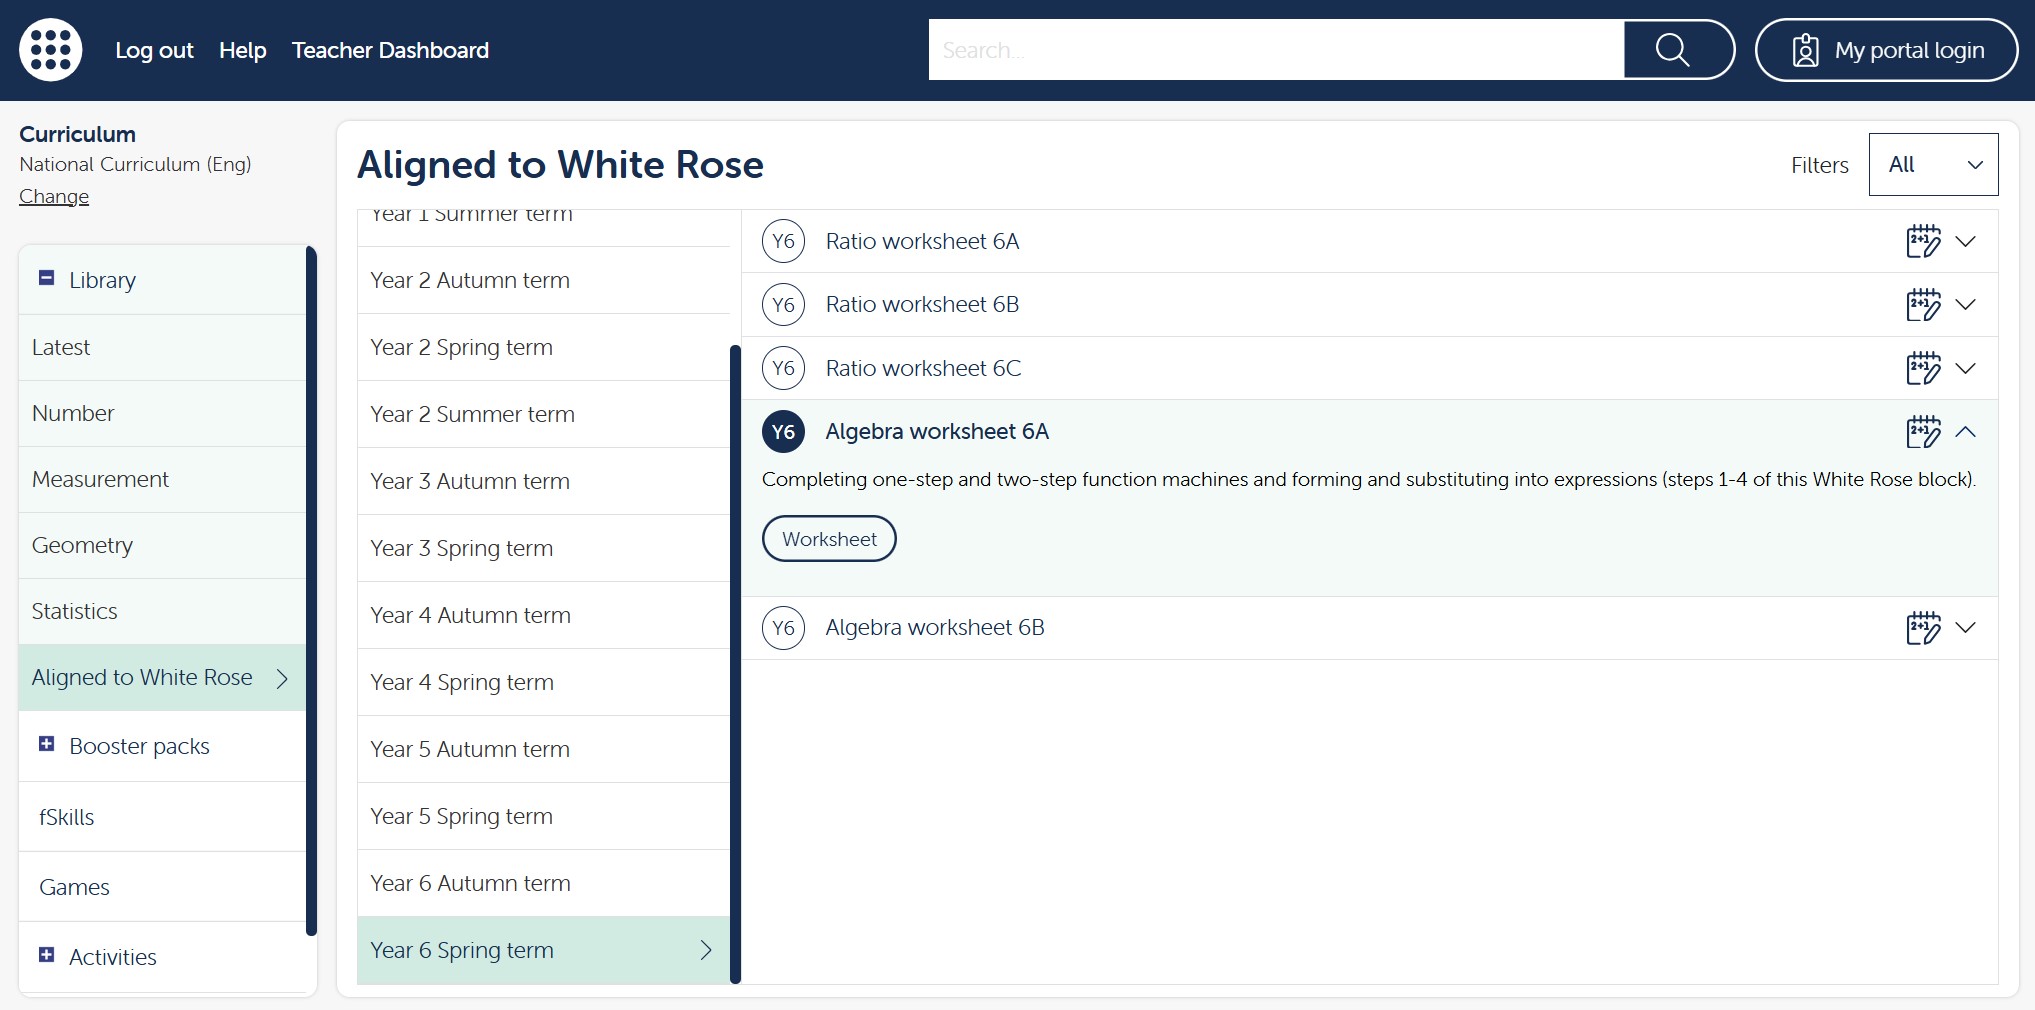Open fSkills in the sidebar
The height and width of the screenshot is (1010, 2035).
162,817
